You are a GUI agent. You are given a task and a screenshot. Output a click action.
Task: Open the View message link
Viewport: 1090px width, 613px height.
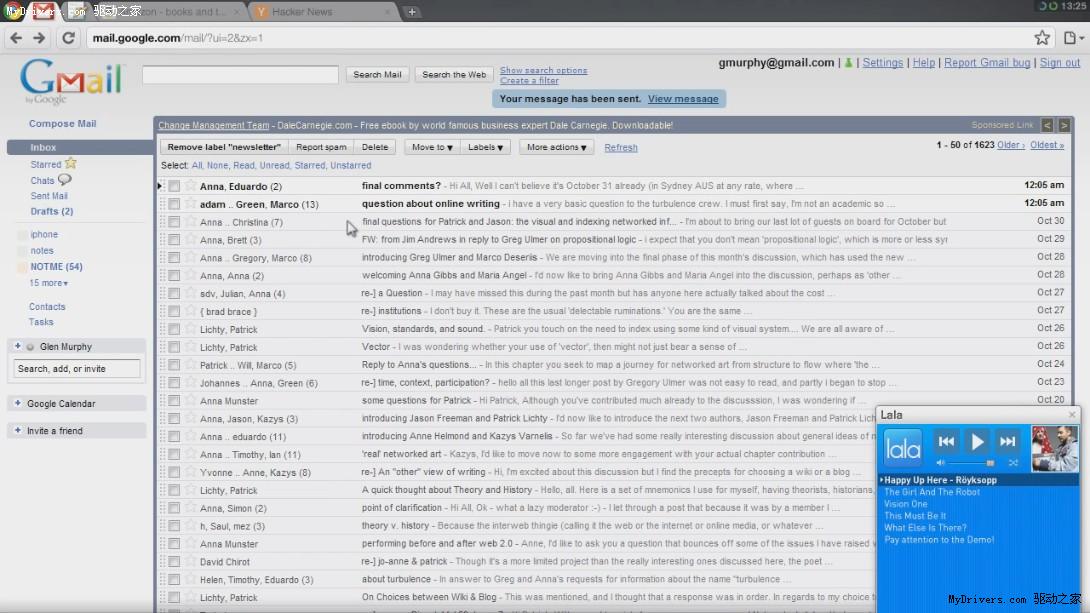pyautogui.click(x=683, y=99)
